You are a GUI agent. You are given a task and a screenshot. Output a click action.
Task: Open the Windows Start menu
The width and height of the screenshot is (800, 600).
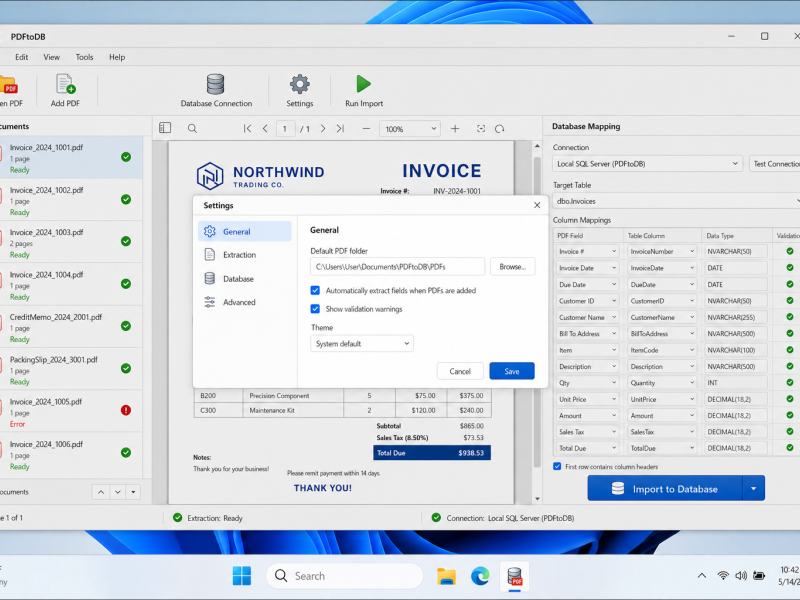241,576
